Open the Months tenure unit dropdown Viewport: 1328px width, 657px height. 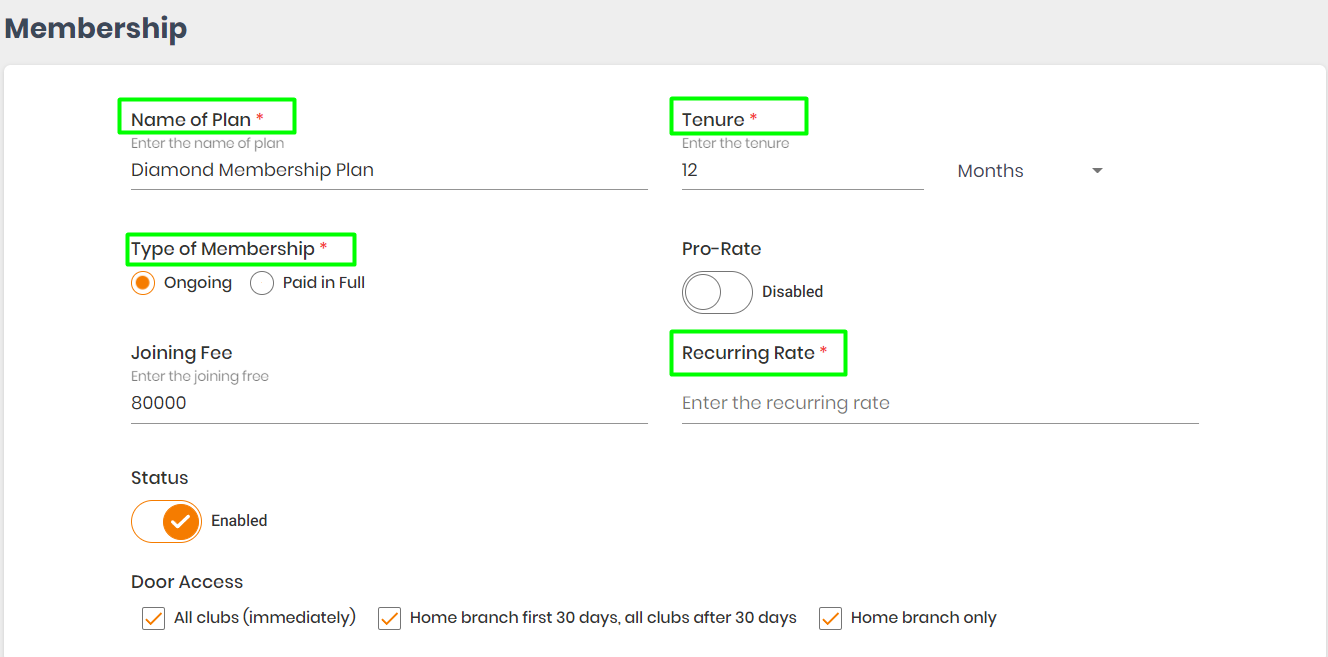click(x=1030, y=171)
